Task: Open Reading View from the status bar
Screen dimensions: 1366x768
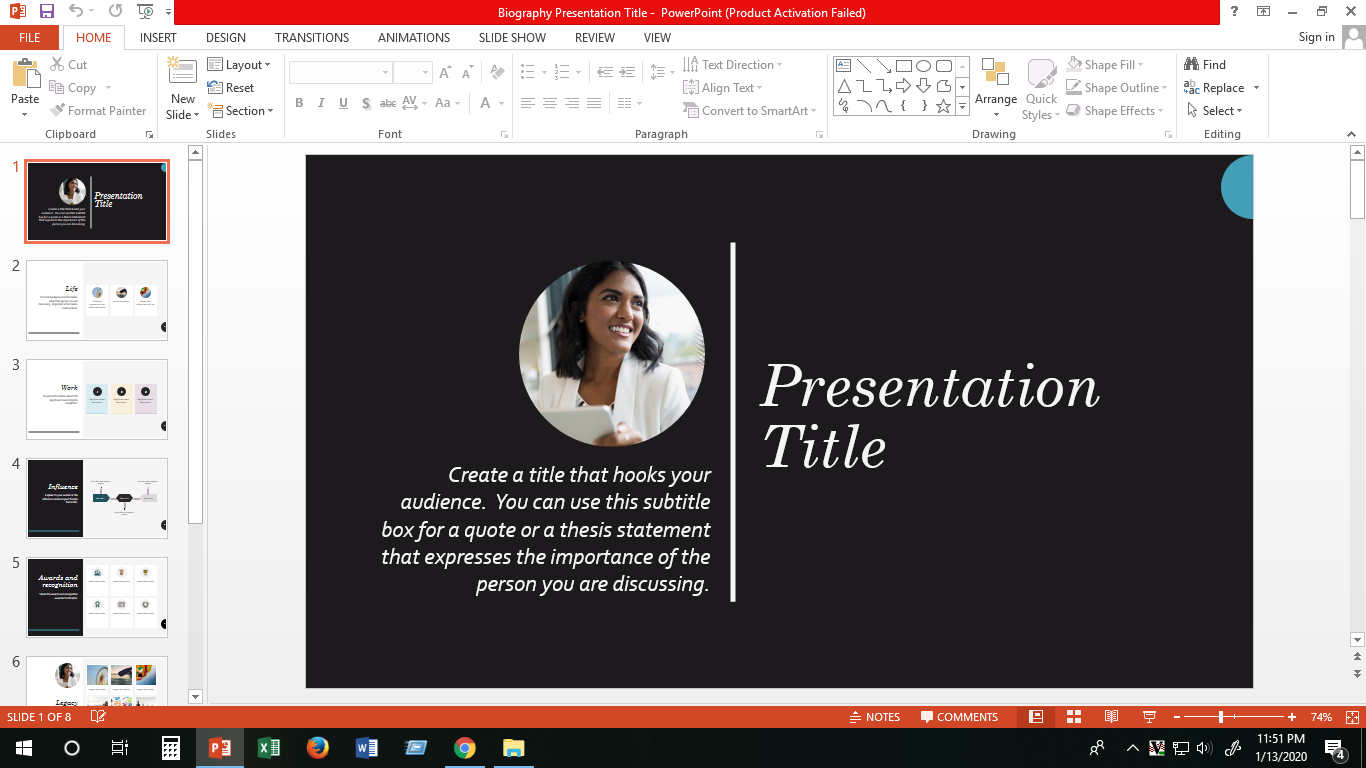Action: 1111,717
